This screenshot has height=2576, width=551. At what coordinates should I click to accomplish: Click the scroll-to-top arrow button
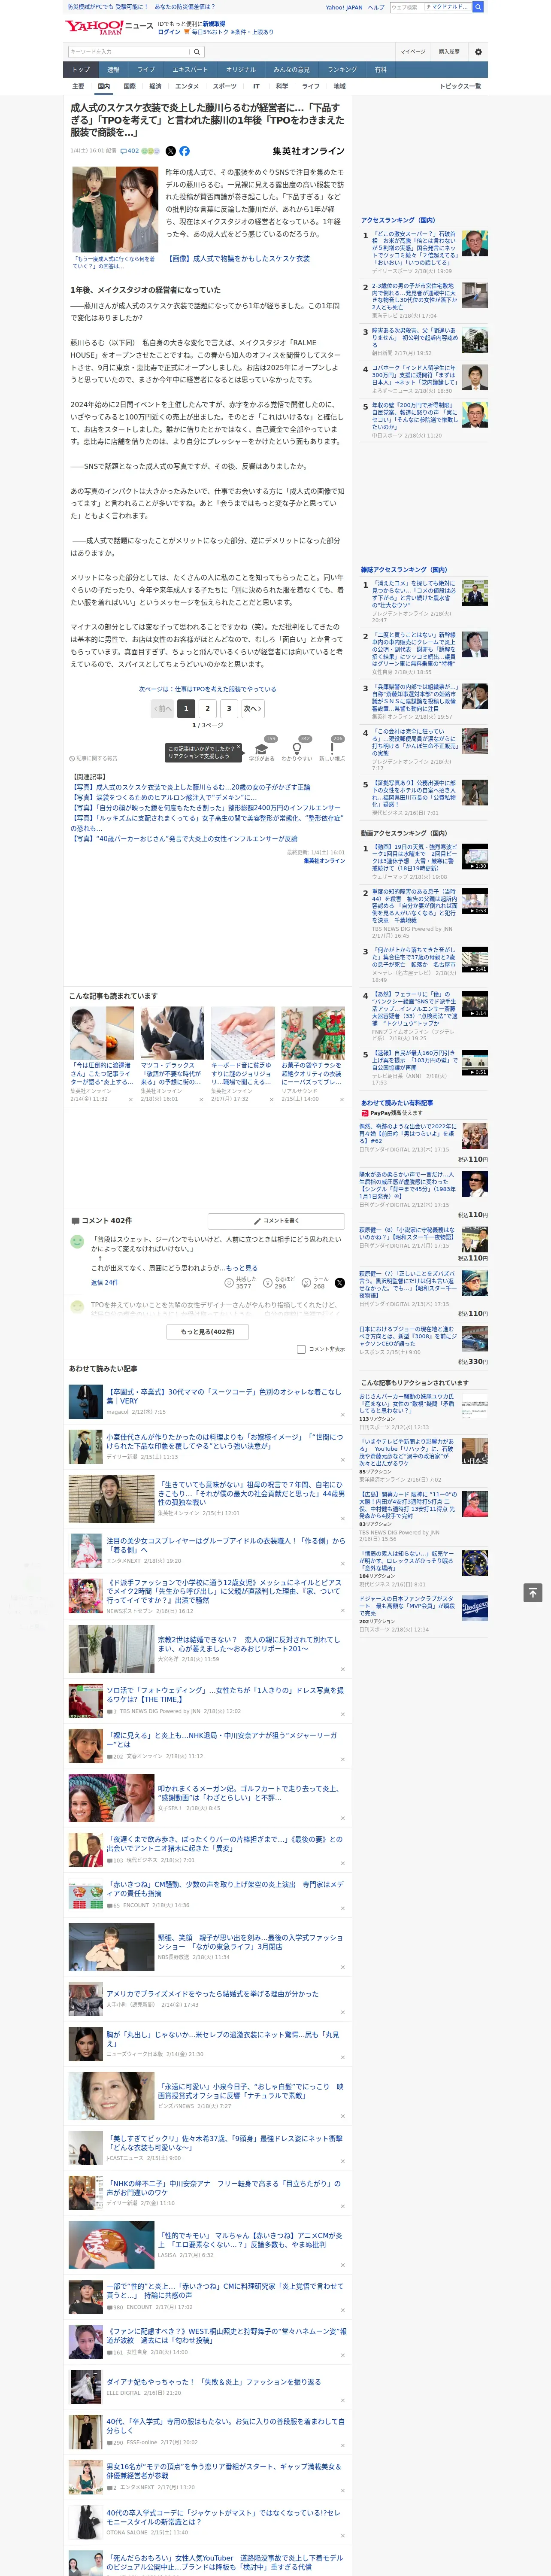click(533, 1592)
